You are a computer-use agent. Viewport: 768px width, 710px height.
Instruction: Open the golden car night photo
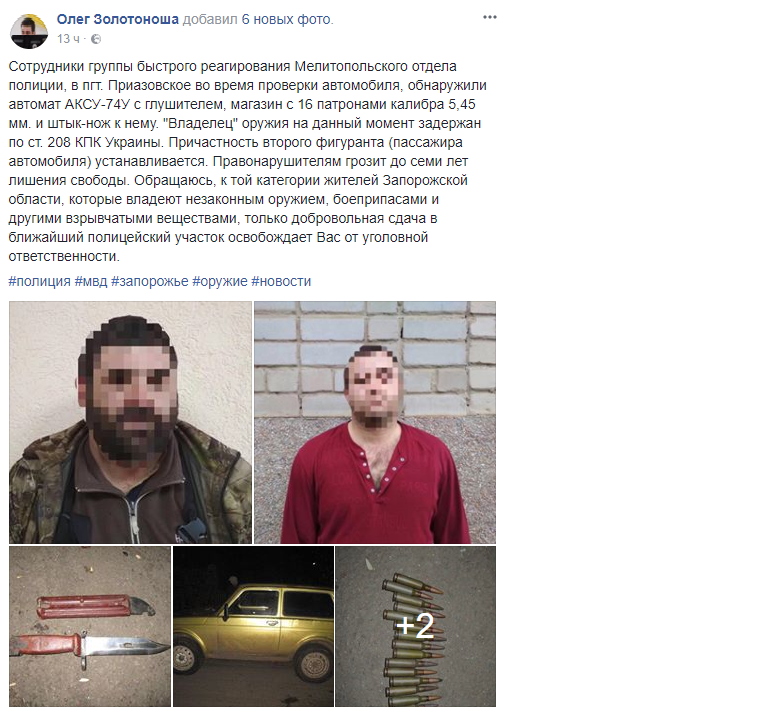(253, 626)
